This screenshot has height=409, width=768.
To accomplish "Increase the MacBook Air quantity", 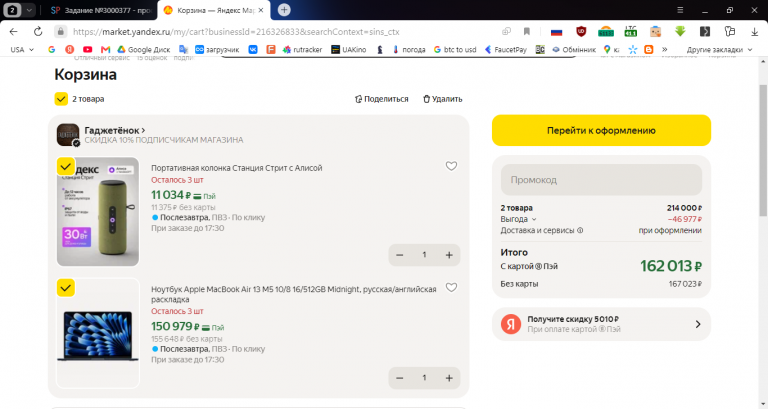I will click(449, 378).
